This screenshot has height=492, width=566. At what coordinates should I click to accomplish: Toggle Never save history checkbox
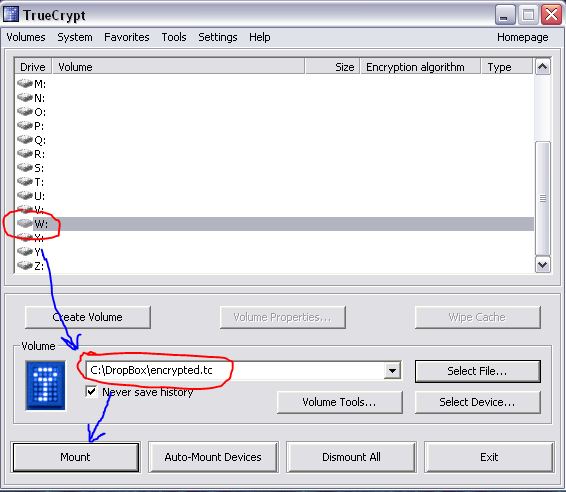(91, 391)
